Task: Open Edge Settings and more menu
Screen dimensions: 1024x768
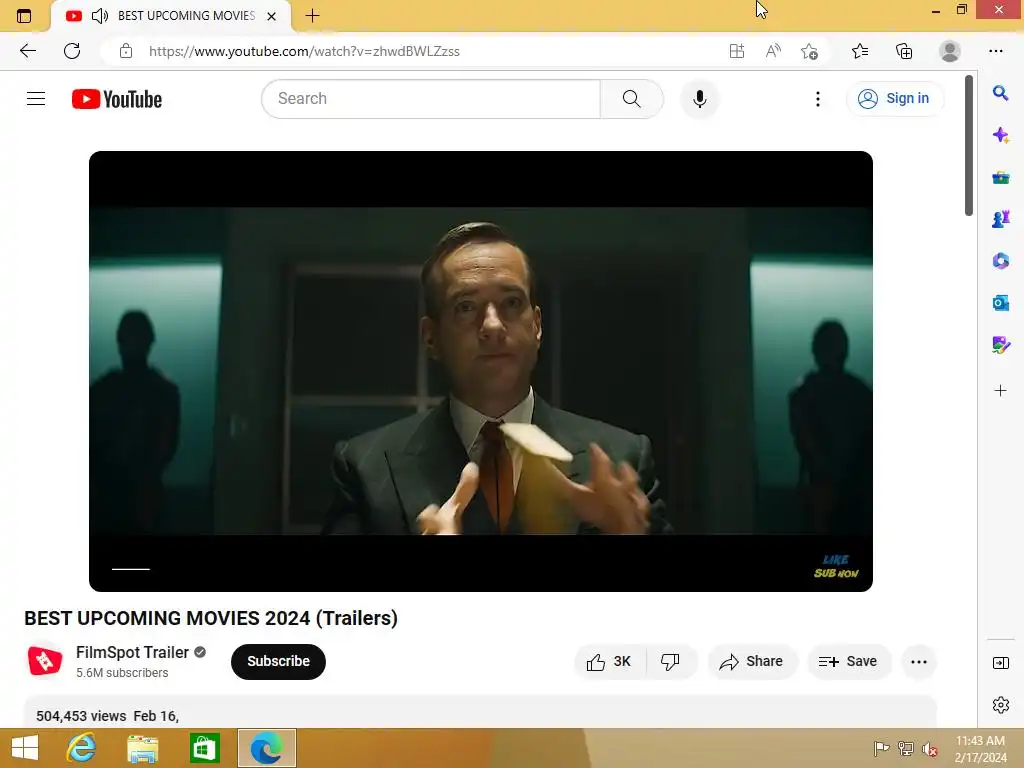Action: [x=995, y=51]
